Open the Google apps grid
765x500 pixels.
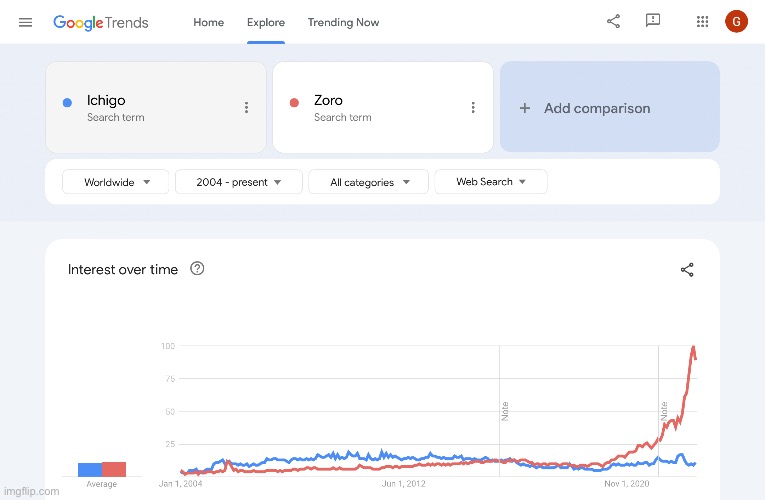tap(702, 21)
